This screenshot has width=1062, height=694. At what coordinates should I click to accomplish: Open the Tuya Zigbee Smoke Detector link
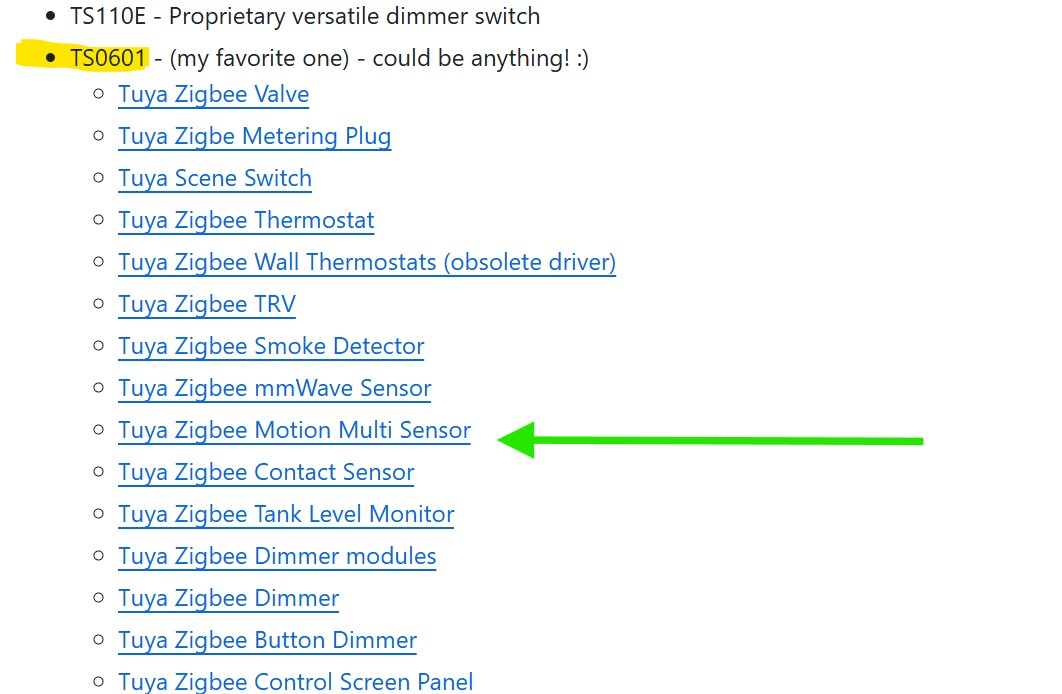(x=271, y=346)
